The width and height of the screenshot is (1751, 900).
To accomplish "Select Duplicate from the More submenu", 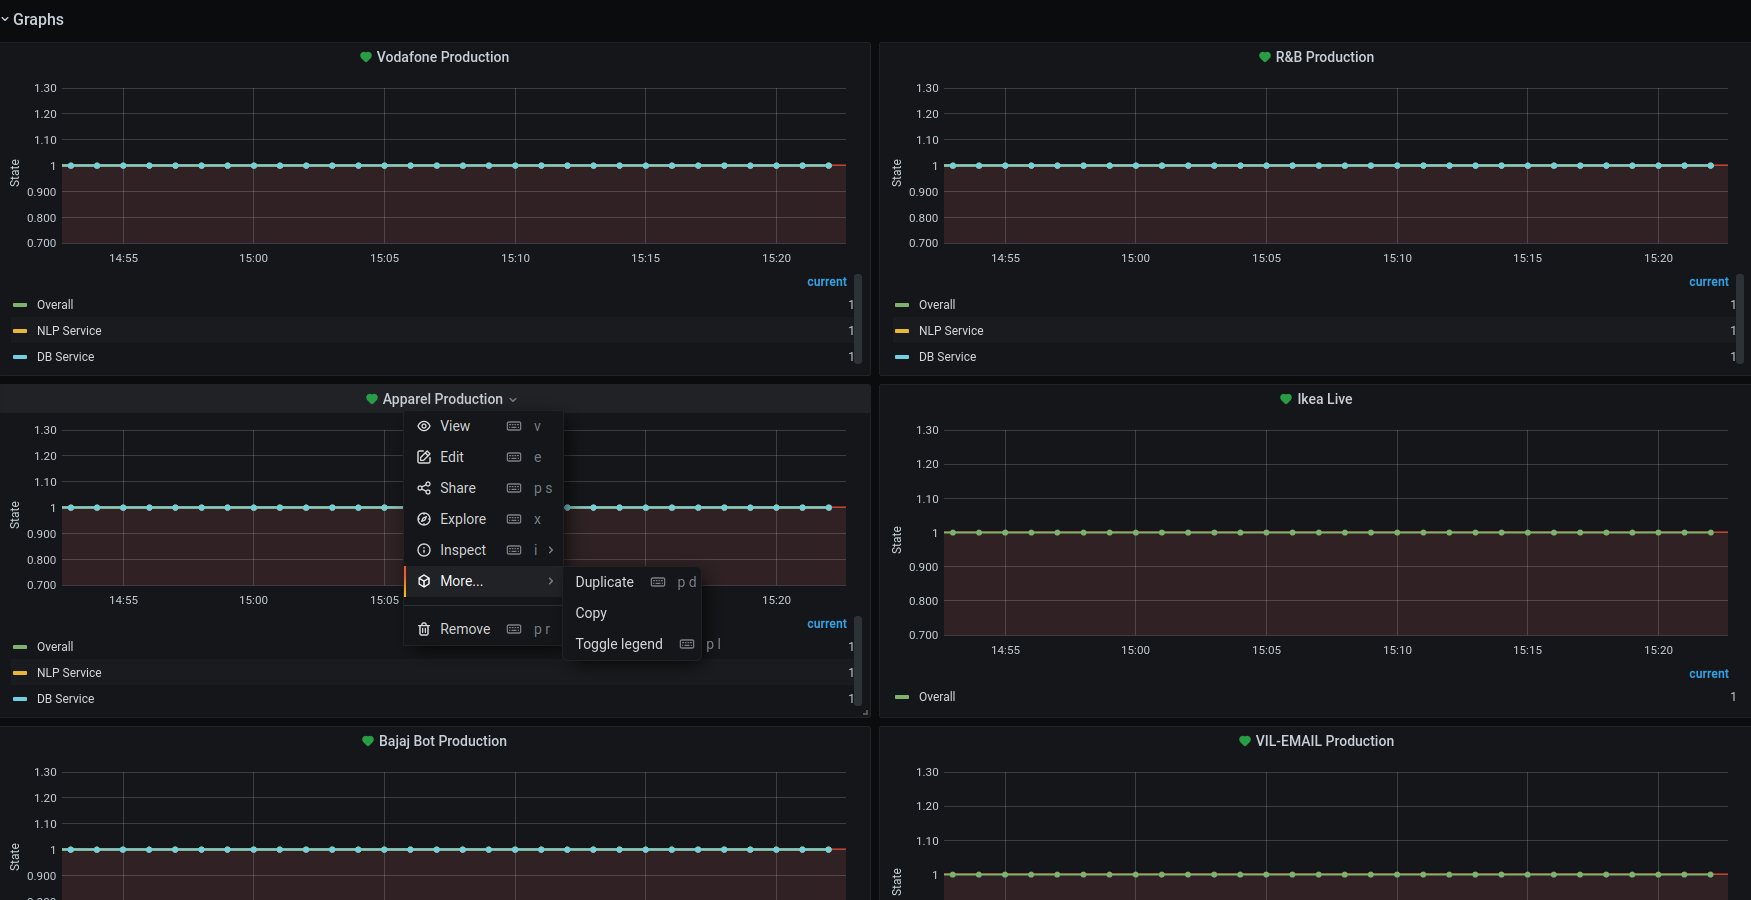I will pos(604,582).
